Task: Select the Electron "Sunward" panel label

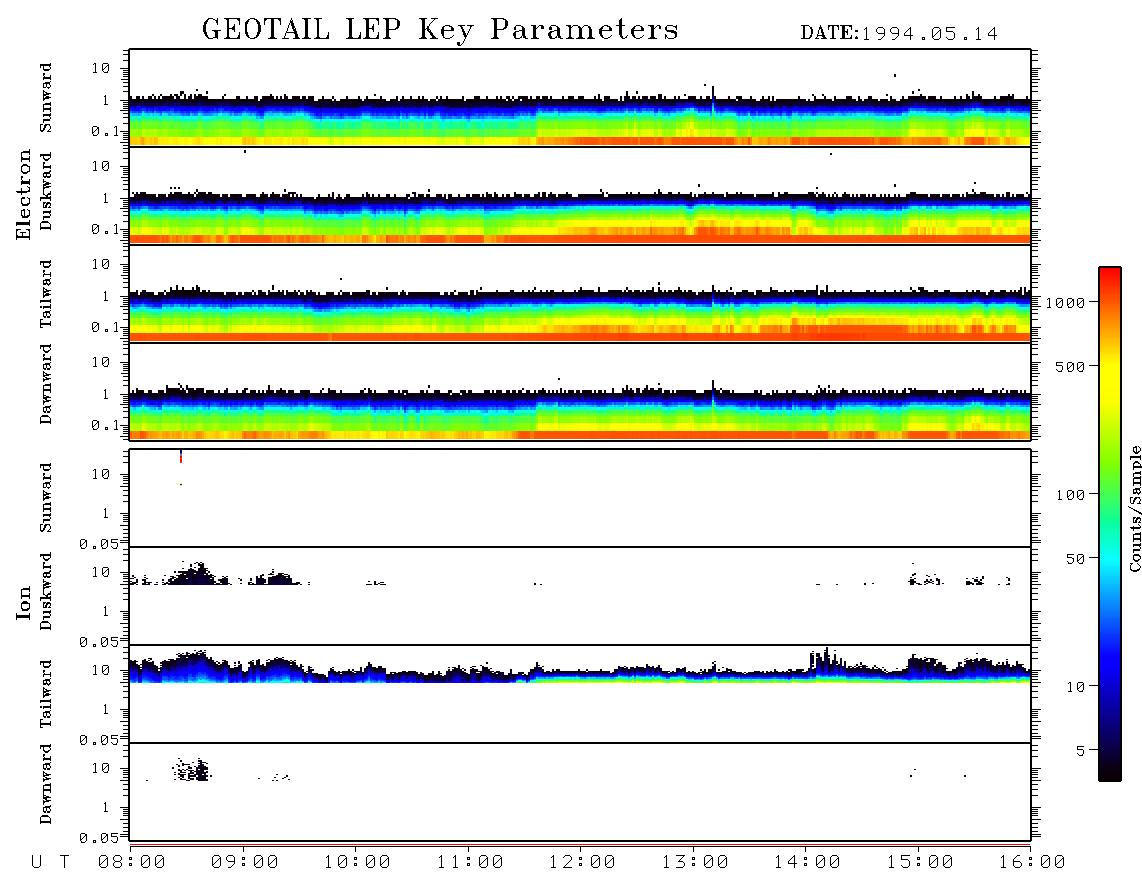Action: (x=46, y=98)
